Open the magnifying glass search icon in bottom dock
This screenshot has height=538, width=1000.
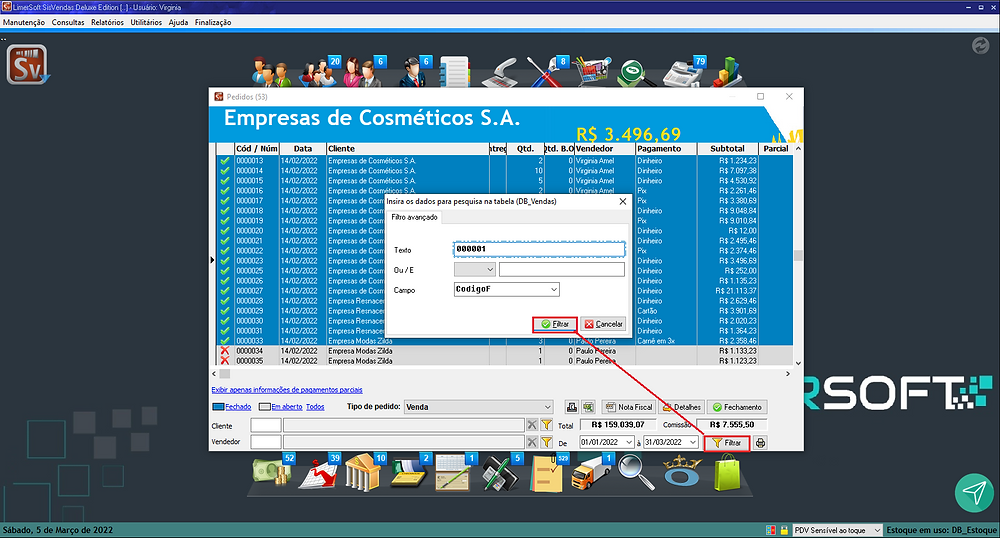(x=636, y=472)
